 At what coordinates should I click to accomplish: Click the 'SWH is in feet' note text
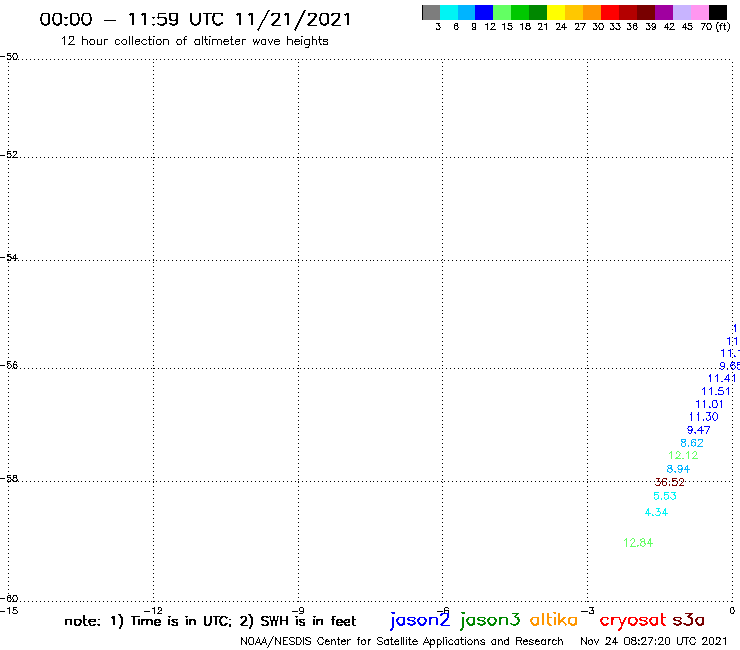(308, 621)
